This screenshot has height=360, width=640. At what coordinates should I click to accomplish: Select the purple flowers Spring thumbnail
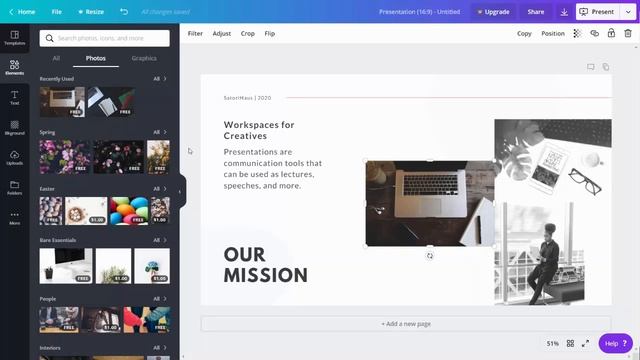click(65, 157)
